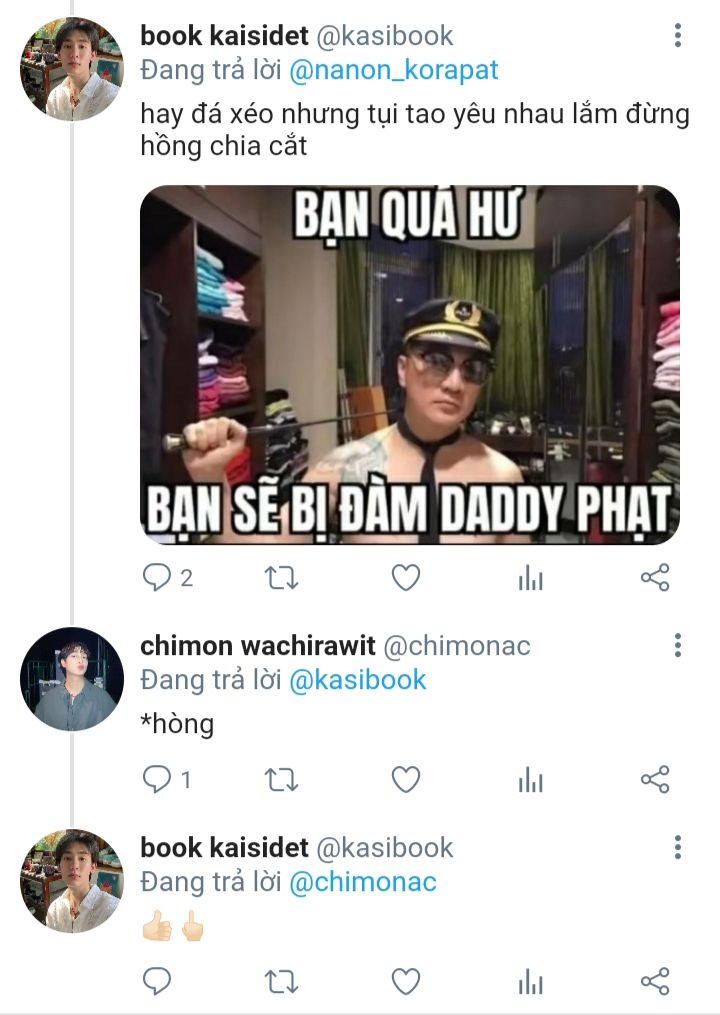
Task: Share chimon wachirawit's reply tweet
Action: click(655, 779)
